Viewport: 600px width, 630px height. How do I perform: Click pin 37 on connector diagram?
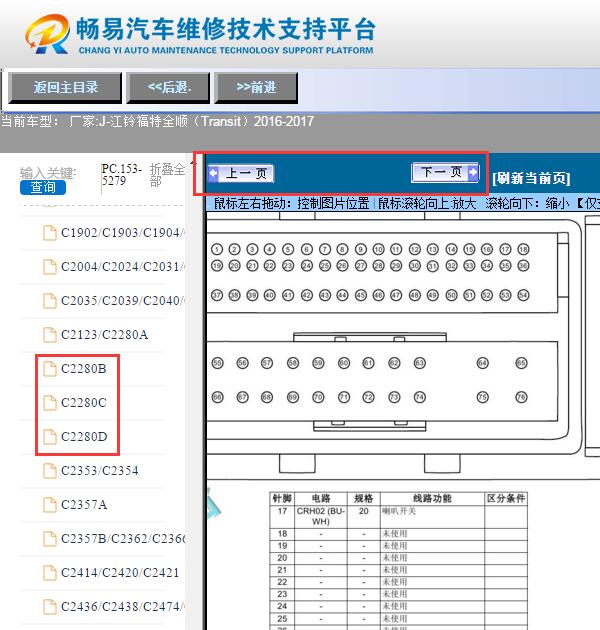217,296
